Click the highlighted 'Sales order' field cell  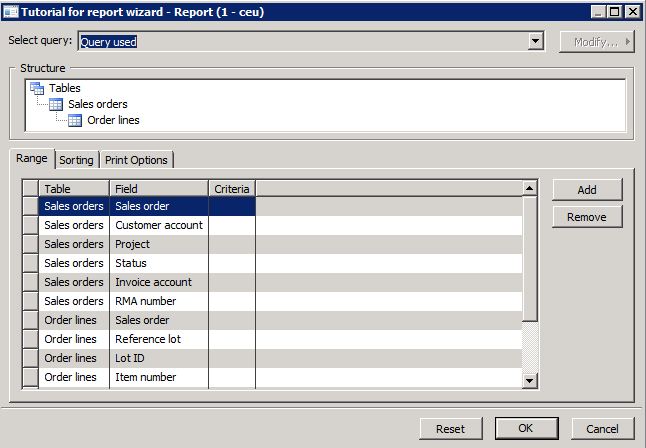point(159,206)
